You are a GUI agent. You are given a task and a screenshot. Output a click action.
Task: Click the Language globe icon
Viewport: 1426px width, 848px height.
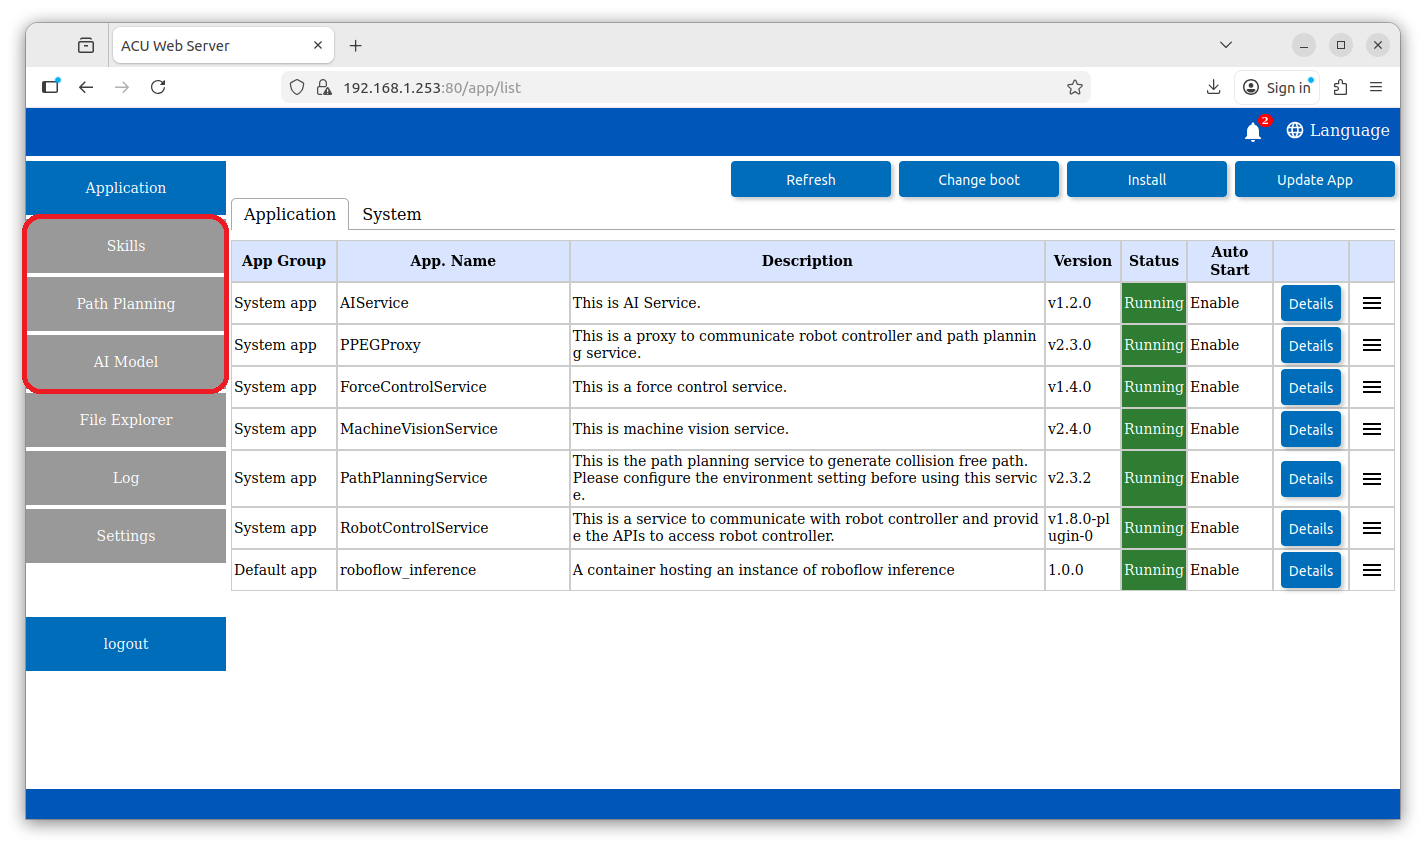[1295, 130]
